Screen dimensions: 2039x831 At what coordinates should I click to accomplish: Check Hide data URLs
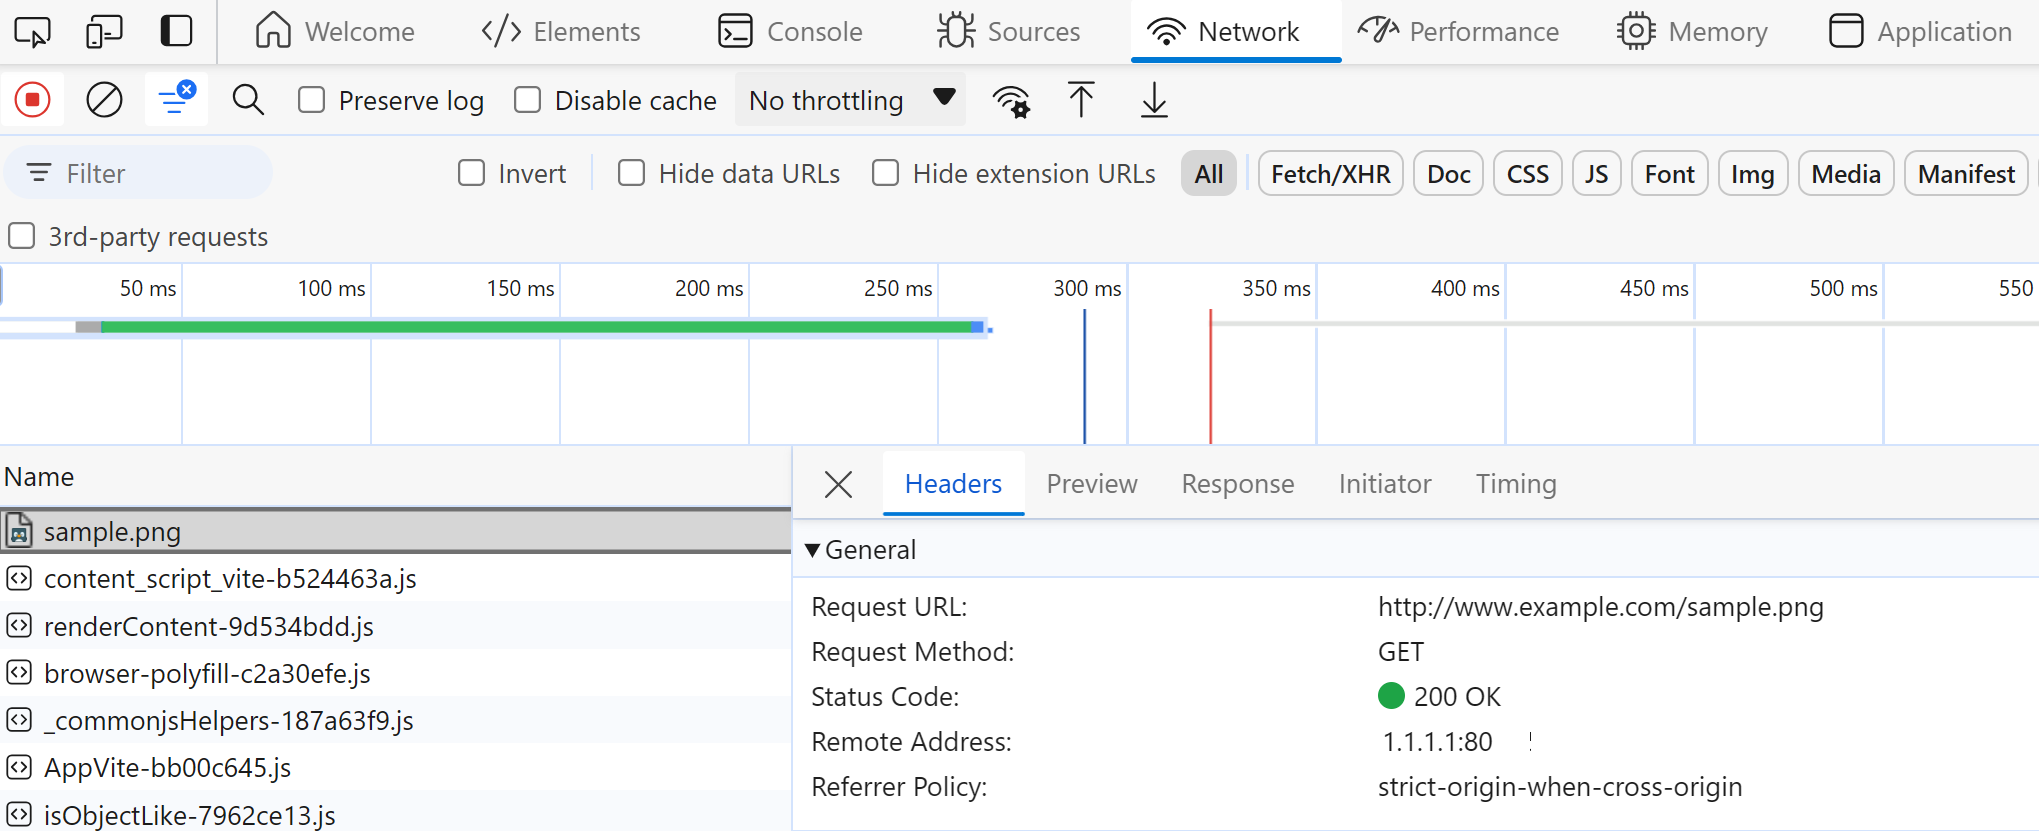tap(631, 173)
